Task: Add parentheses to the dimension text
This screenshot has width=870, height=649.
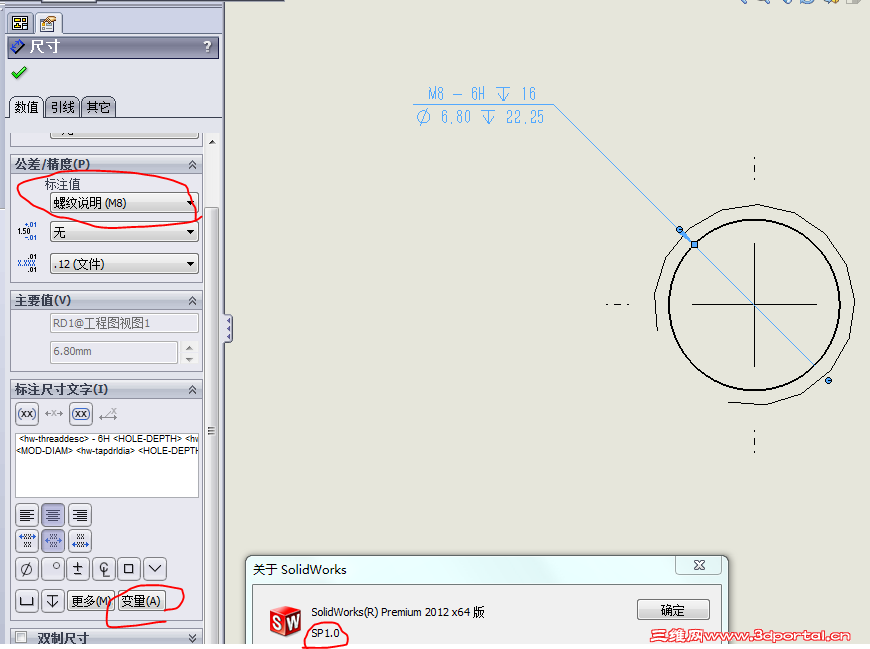Action: [27, 414]
